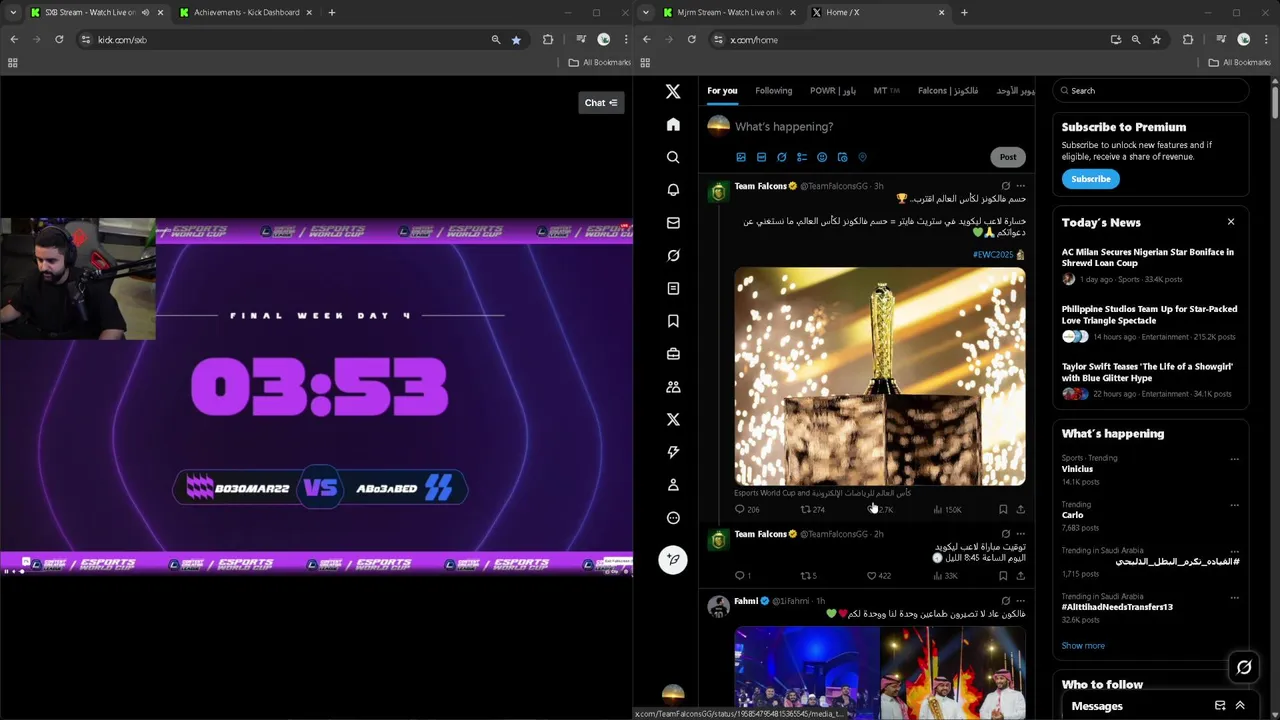
Task: Reload the x.com/home page
Action: point(692,39)
